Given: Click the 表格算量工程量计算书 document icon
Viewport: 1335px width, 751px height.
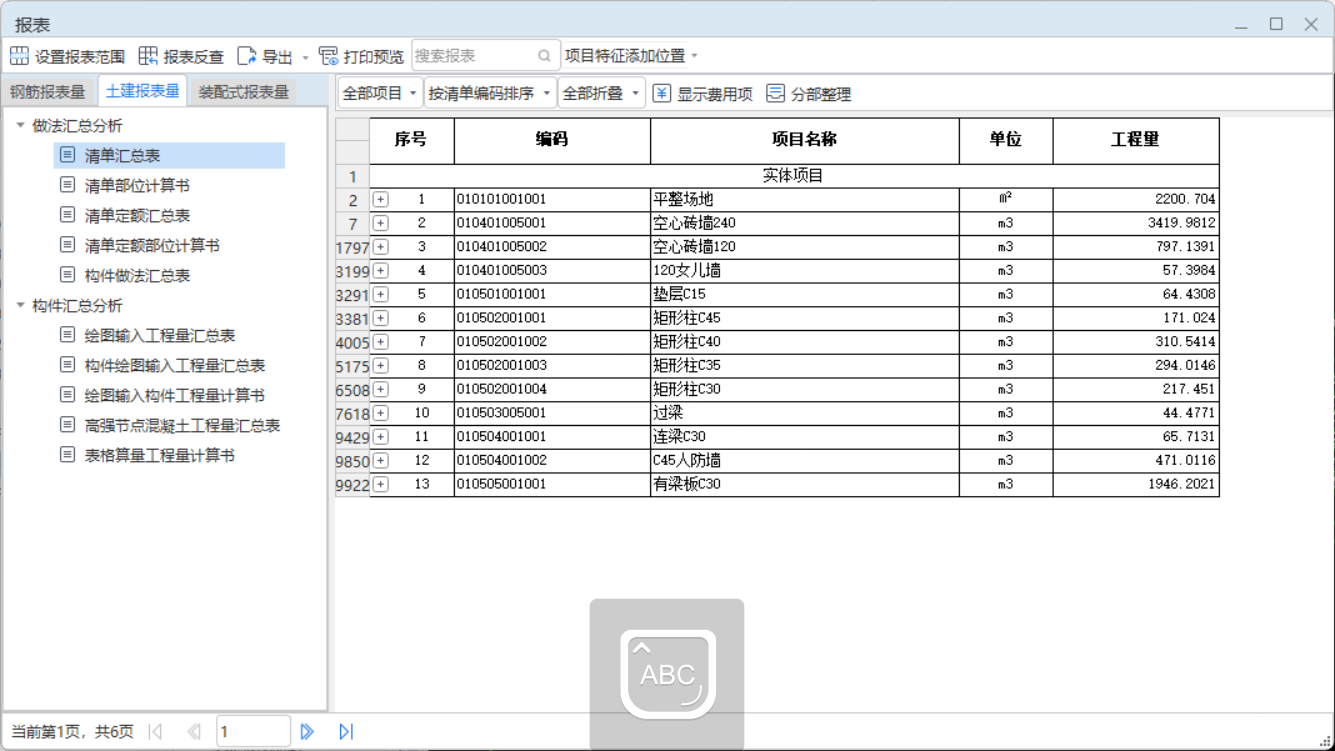Looking at the screenshot, I should pyautogui.click(x=67, y=455).
